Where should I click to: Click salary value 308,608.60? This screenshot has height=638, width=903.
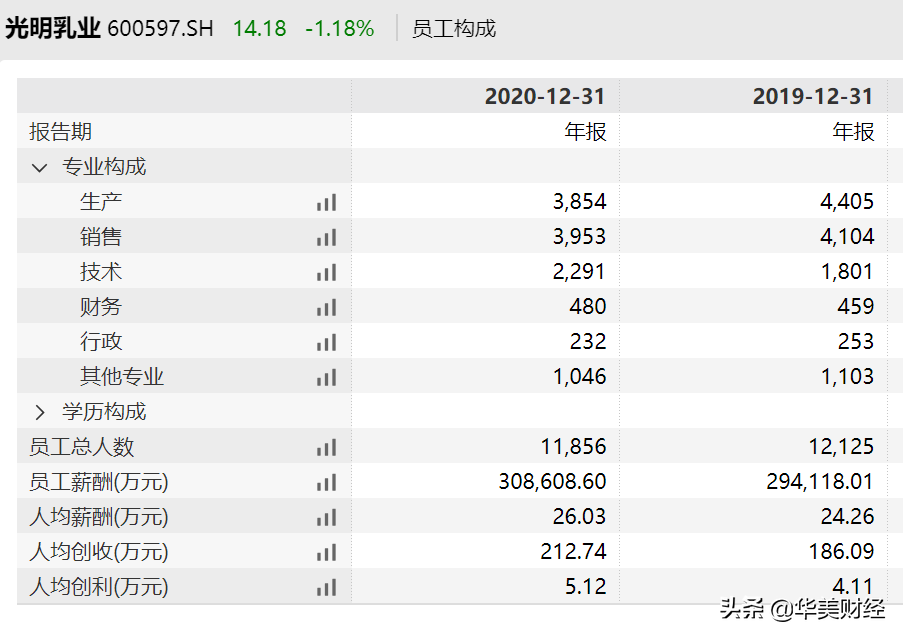click(x=552, y=481)
